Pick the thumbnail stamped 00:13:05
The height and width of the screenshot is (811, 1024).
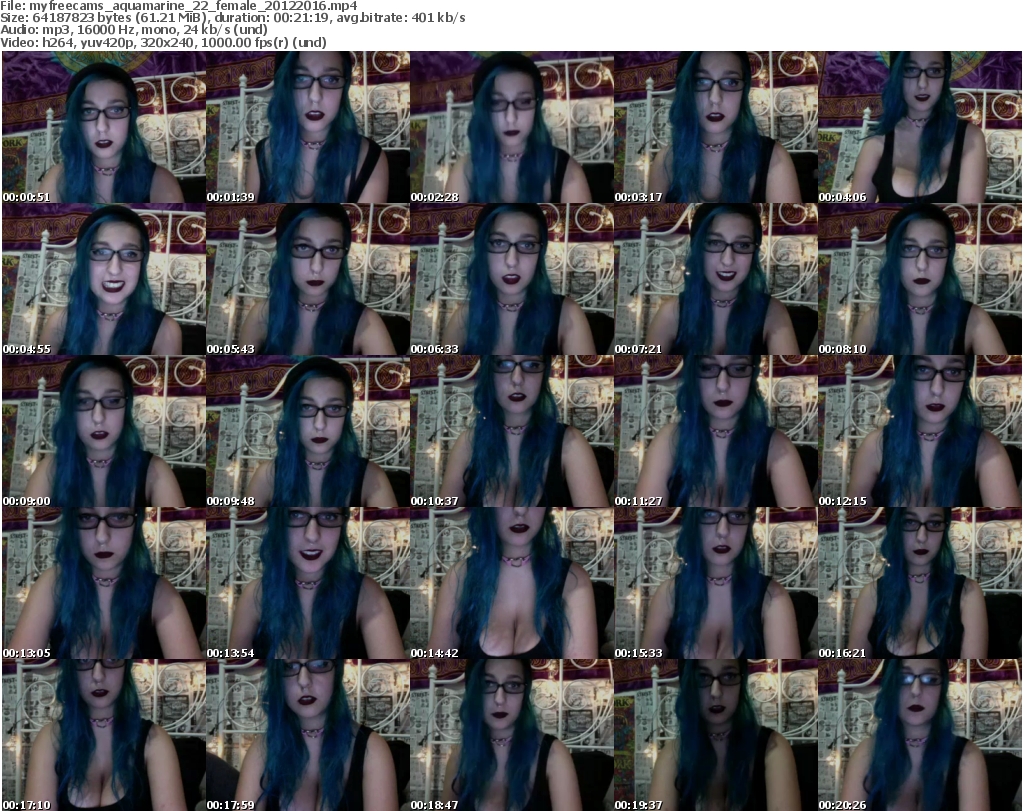(104, 583)
